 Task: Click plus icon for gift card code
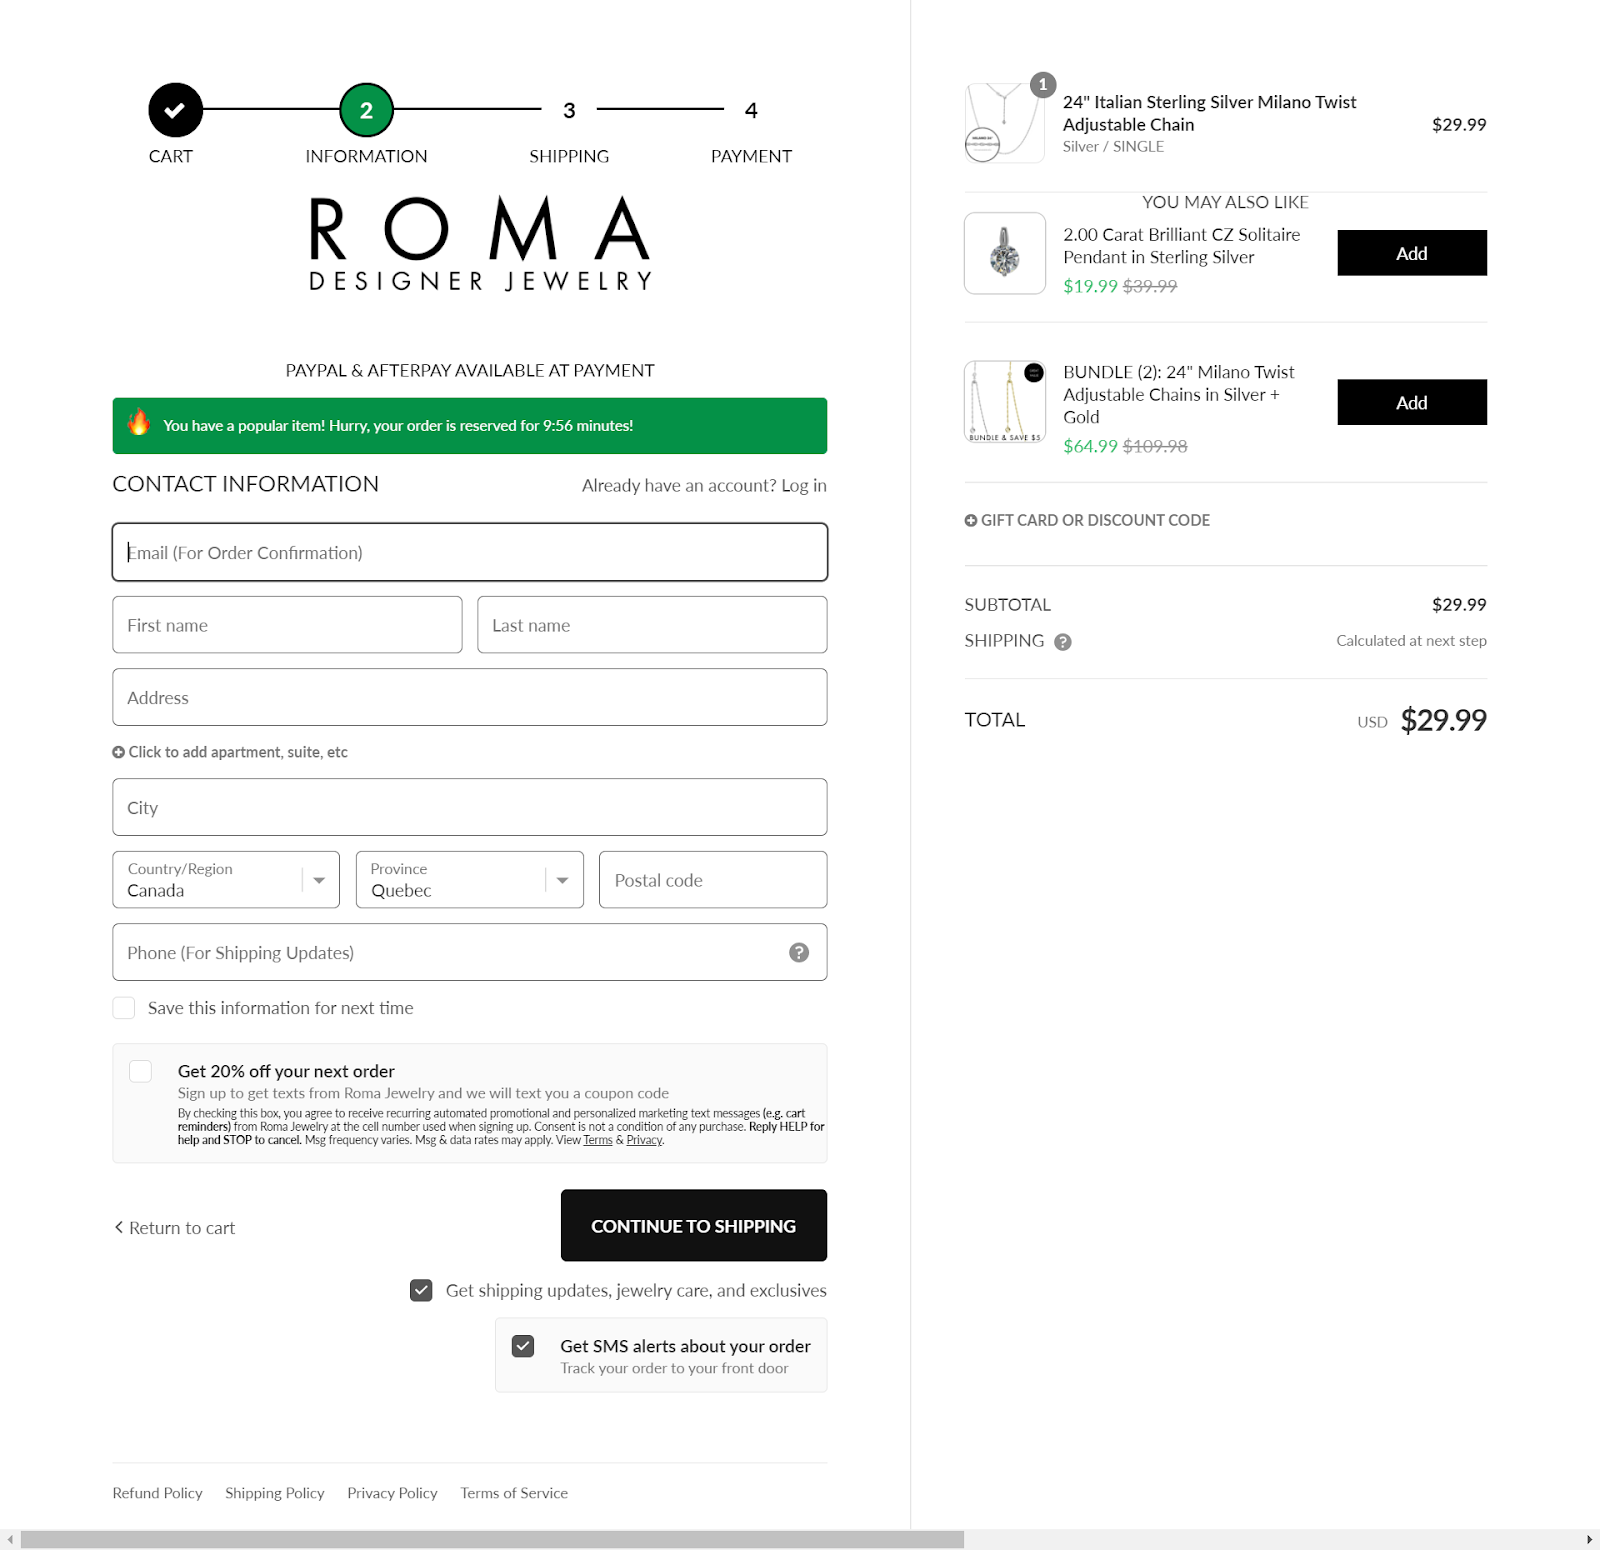tap(970, 520)
